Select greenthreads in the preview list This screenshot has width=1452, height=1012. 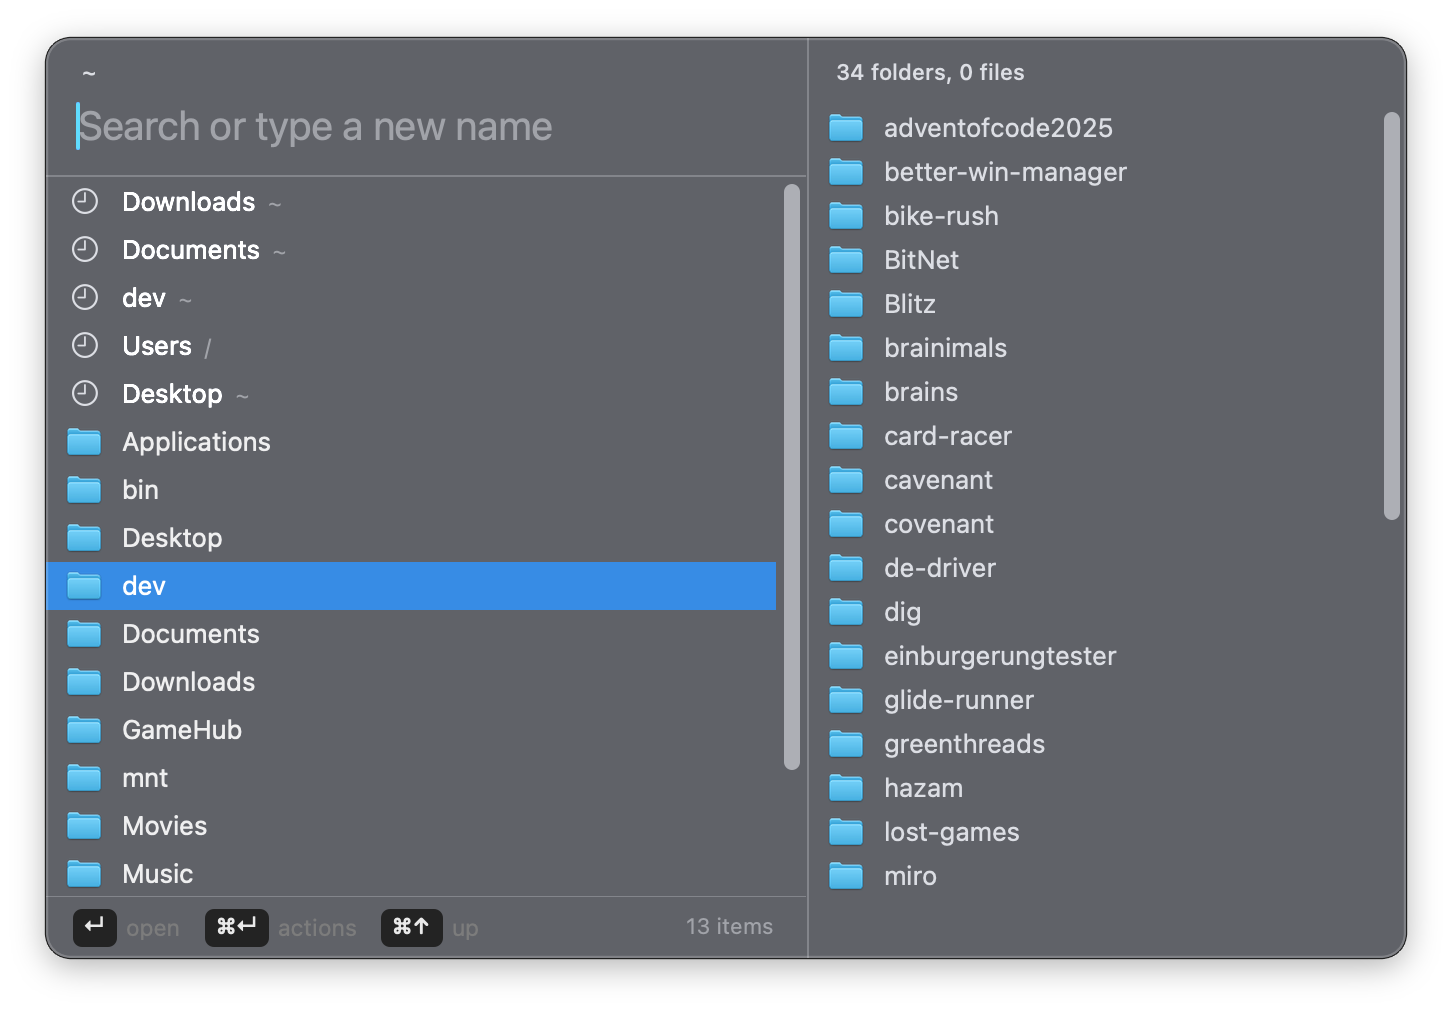964,744
